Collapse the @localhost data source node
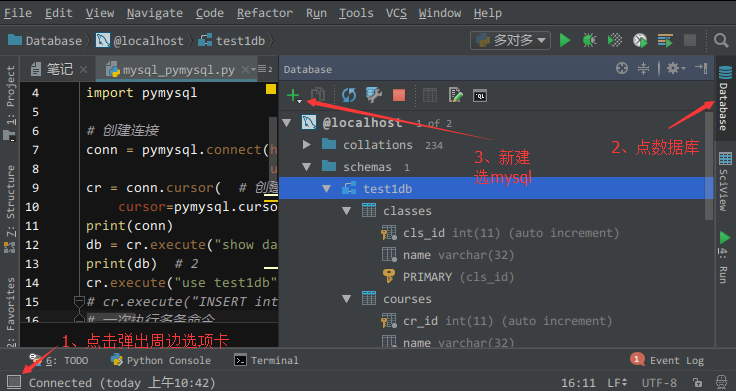Screen dimensions: 736x391 (x=287, y=123)
